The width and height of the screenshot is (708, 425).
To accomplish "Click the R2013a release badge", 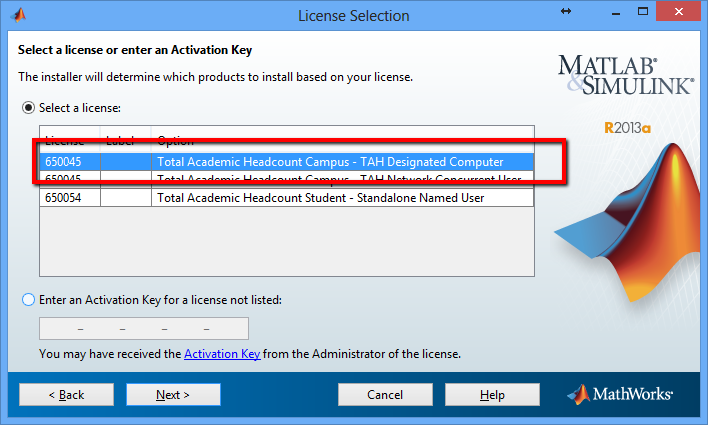I will point(628,128).
